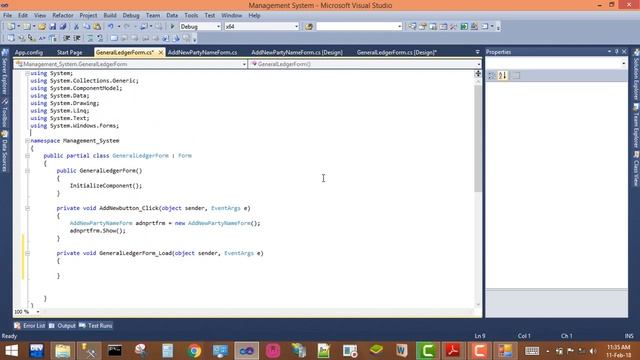
Task: Open the active documents list arrow
Action: [477, 52]
